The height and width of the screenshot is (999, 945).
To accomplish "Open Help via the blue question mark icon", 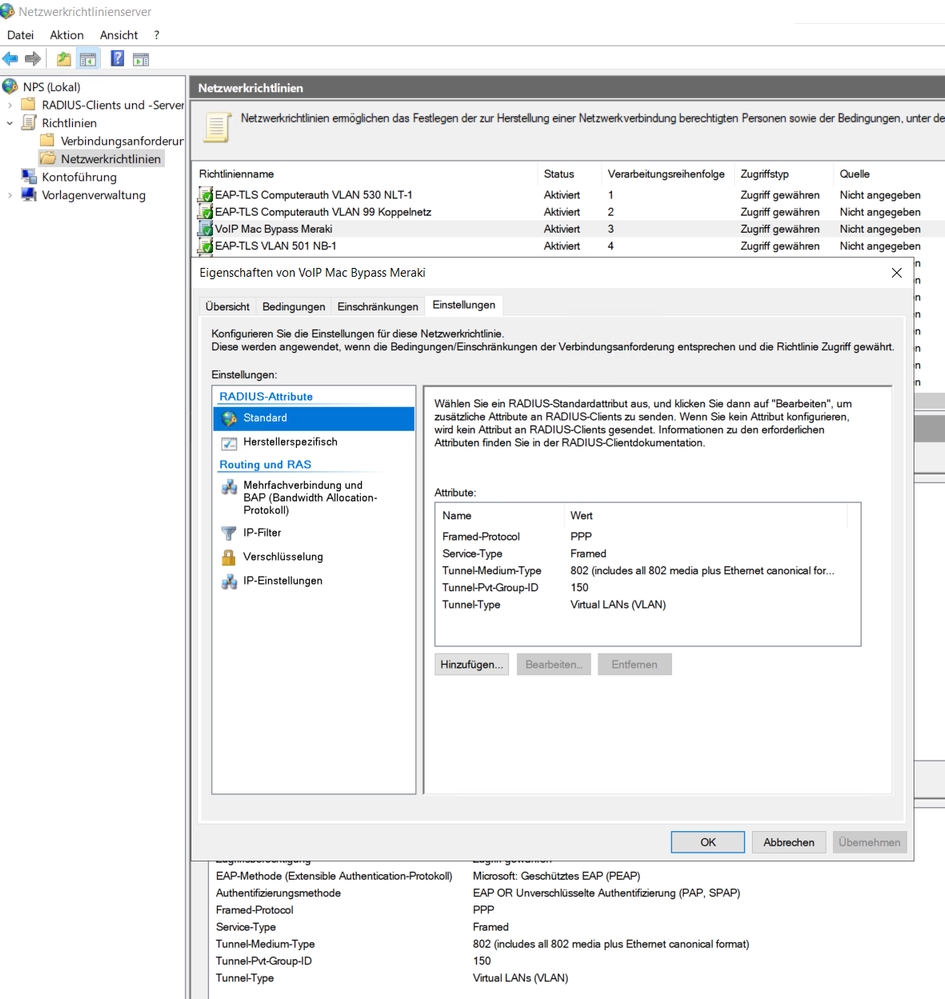I will 117,60.
